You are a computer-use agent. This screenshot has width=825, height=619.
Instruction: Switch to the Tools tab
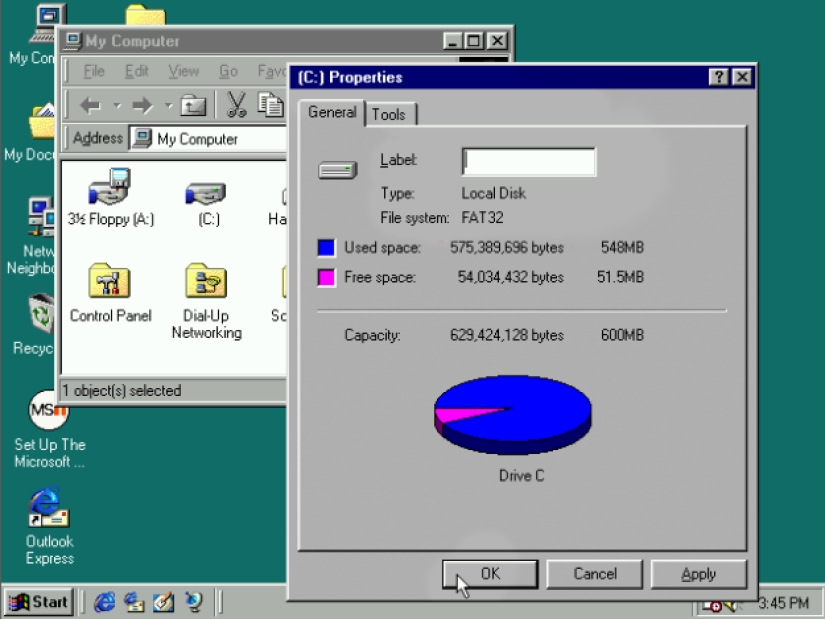(x=389, y=114)
